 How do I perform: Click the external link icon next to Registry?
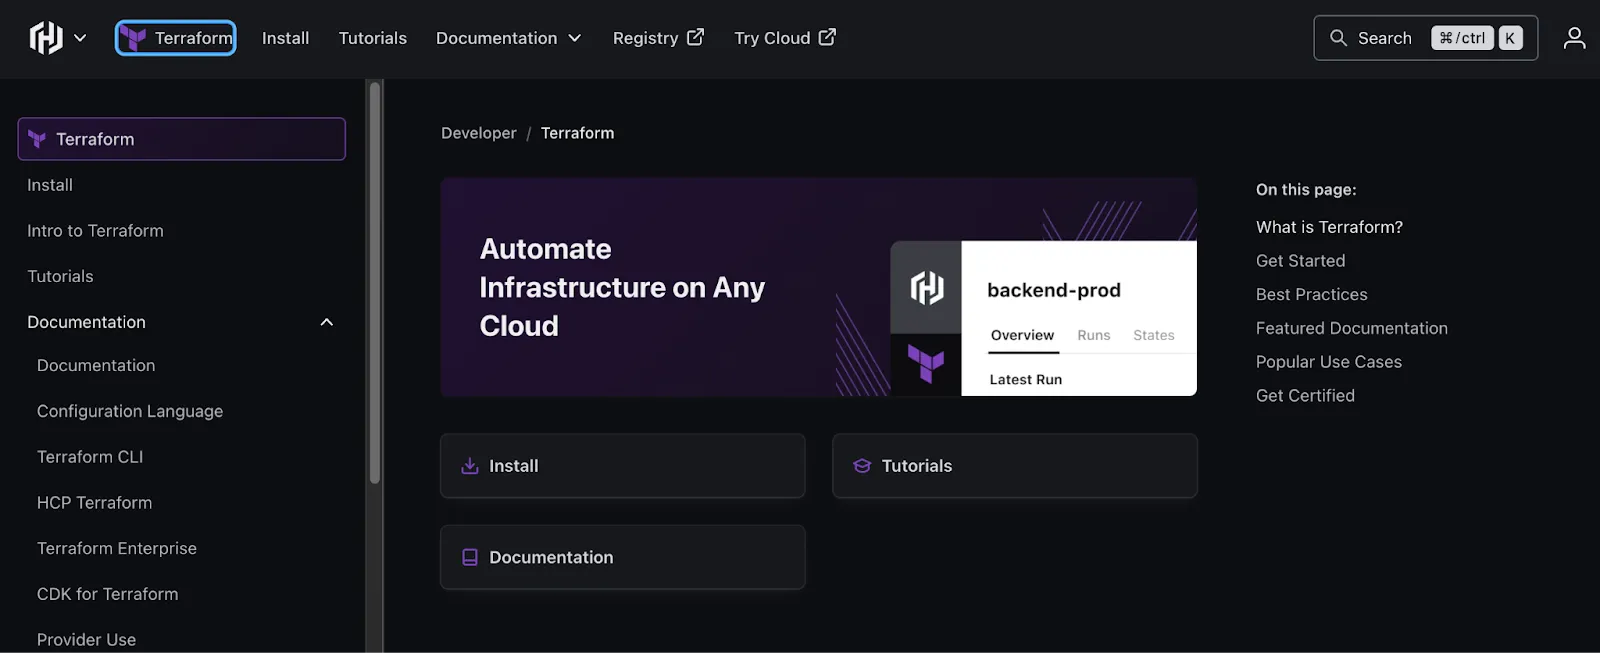click(696, 37)
